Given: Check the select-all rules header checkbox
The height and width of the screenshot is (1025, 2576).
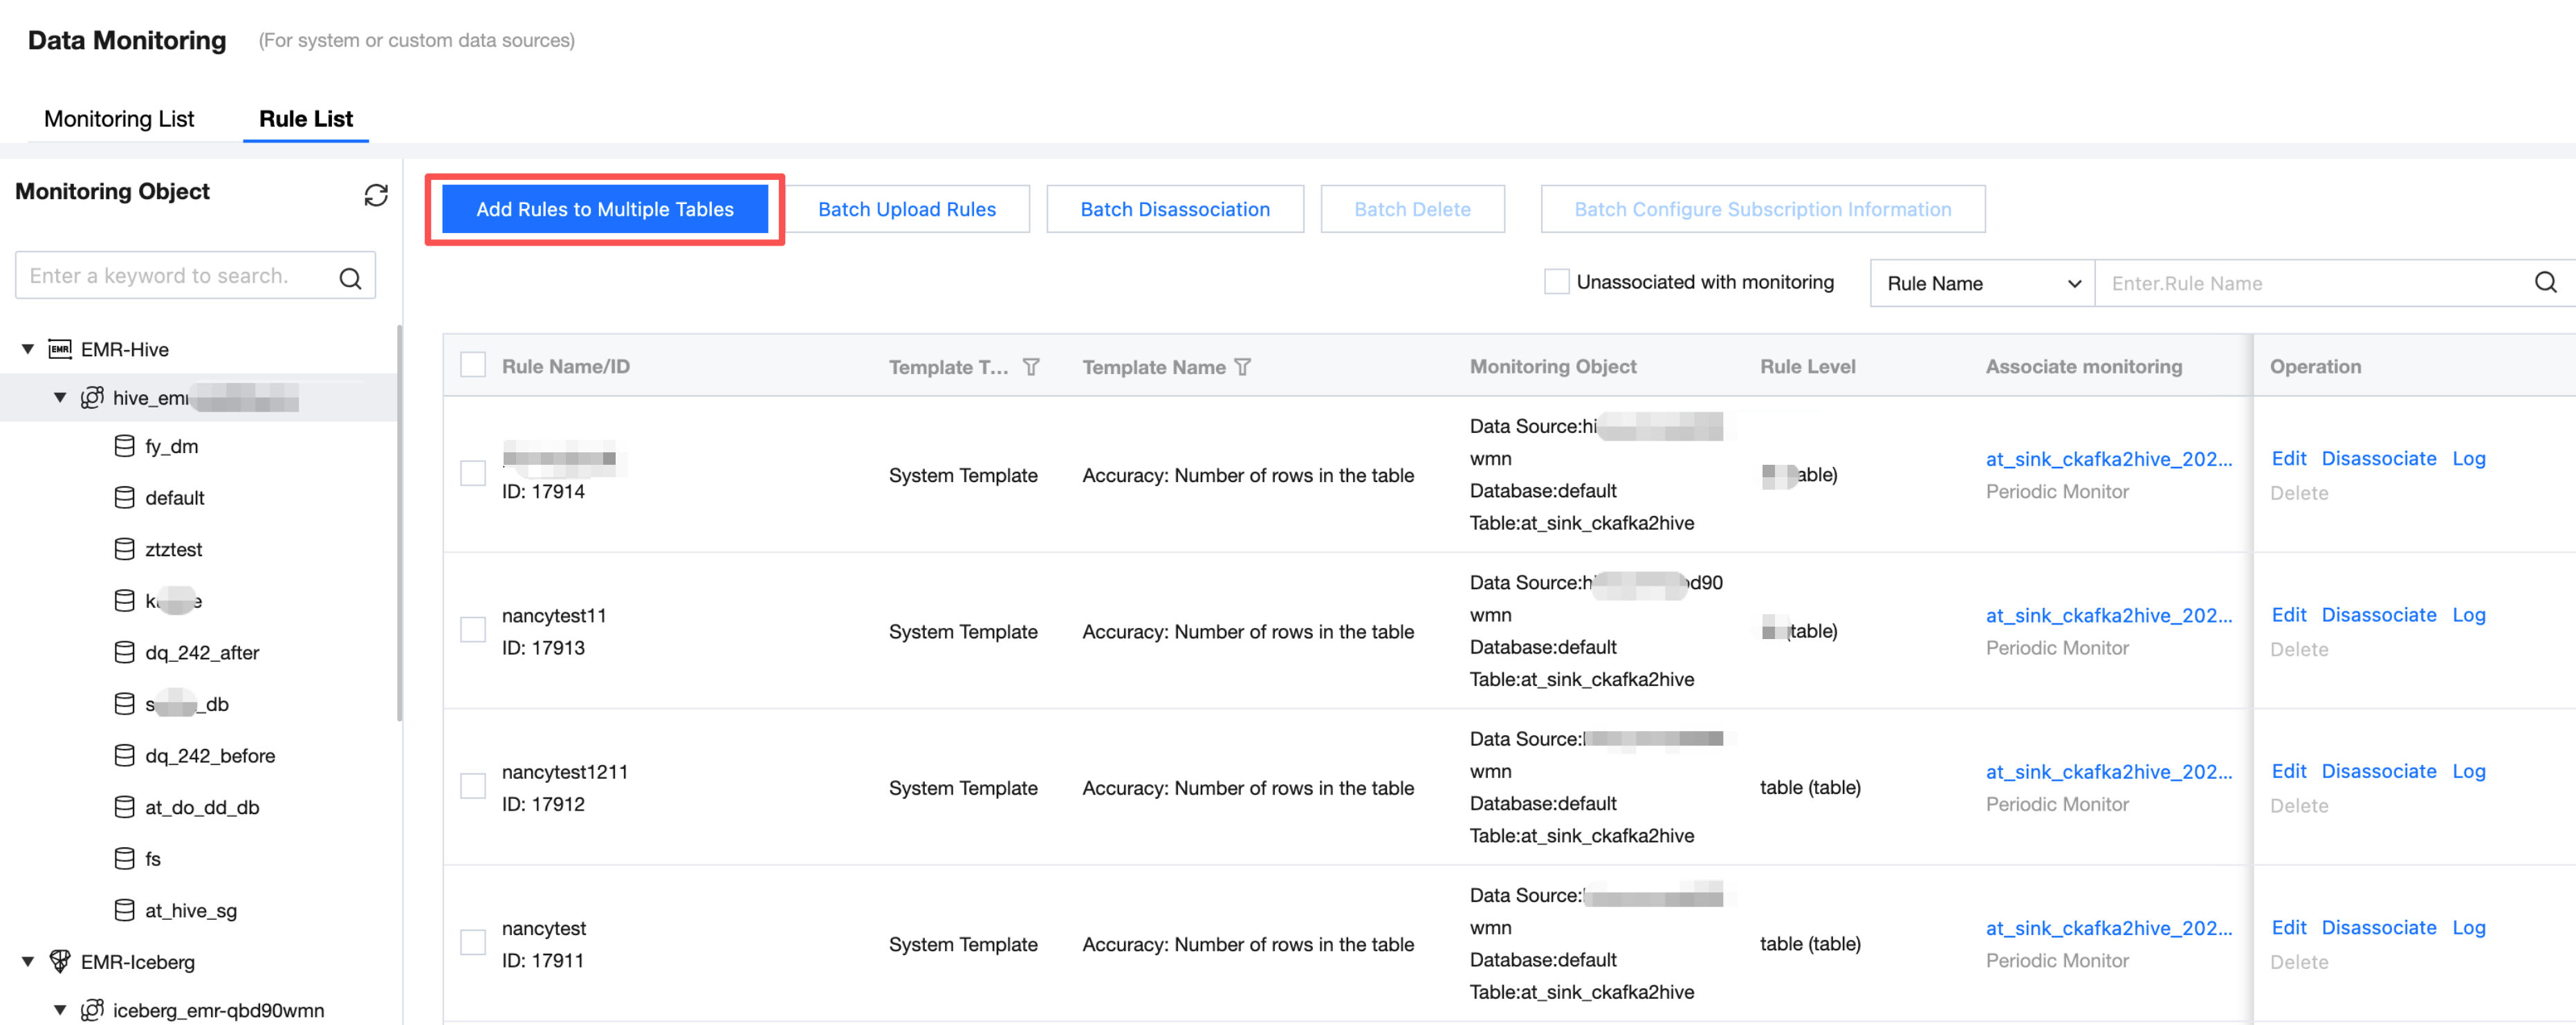Looking at the screenshot, I should 473,365.
